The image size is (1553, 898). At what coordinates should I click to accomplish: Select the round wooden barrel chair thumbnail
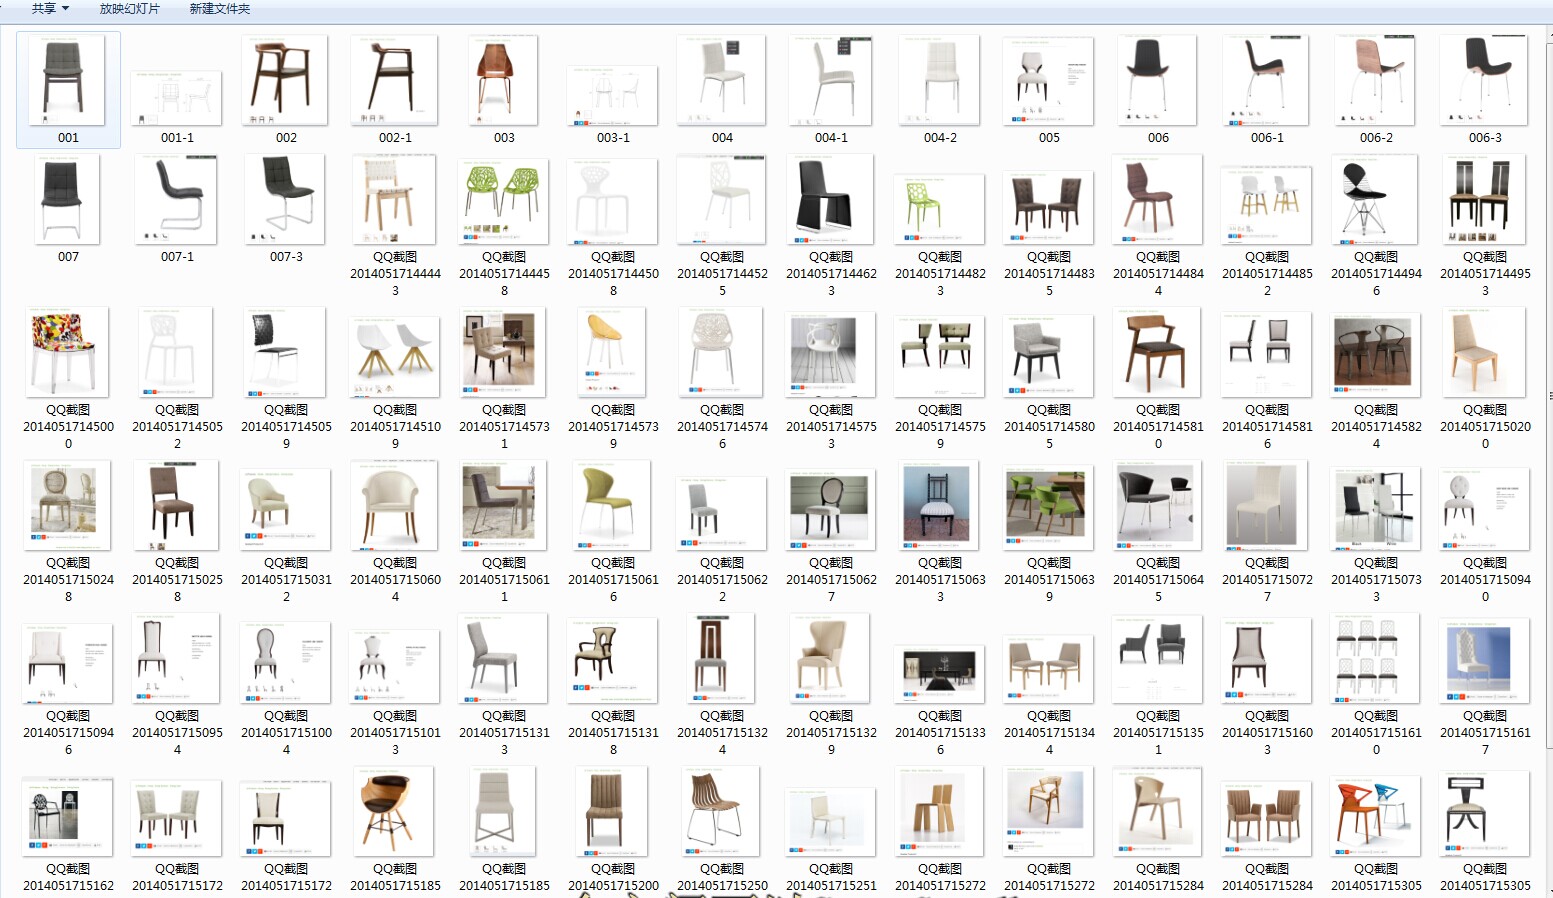[x=395, y=811]
